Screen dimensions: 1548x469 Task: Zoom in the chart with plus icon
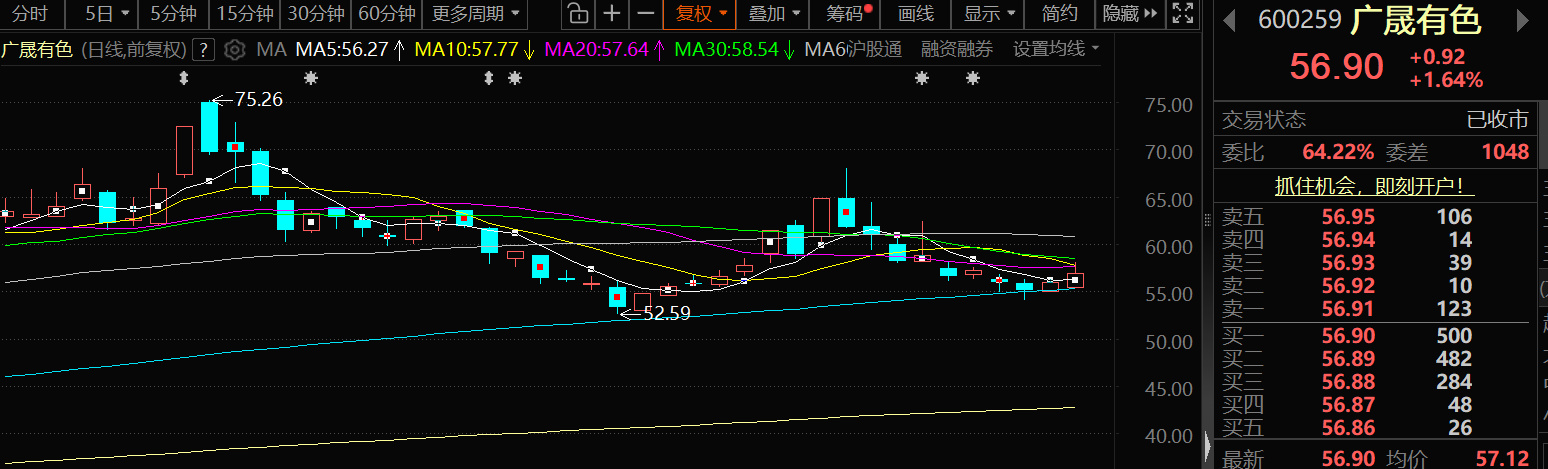612,14
